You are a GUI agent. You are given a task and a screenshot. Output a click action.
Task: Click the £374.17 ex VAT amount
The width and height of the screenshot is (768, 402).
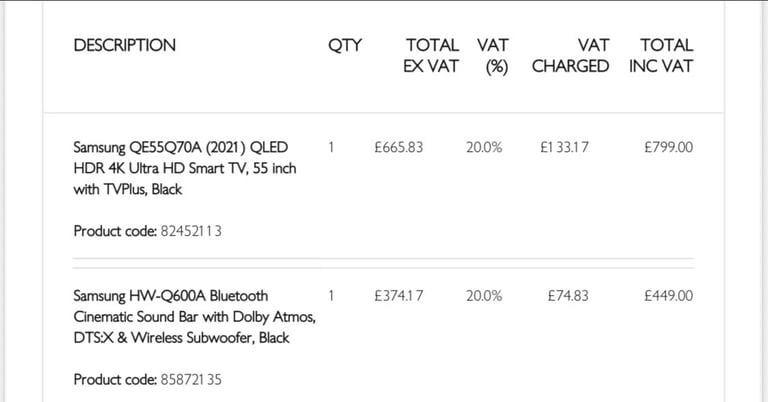pyautogui.click(x=399, y=295)
